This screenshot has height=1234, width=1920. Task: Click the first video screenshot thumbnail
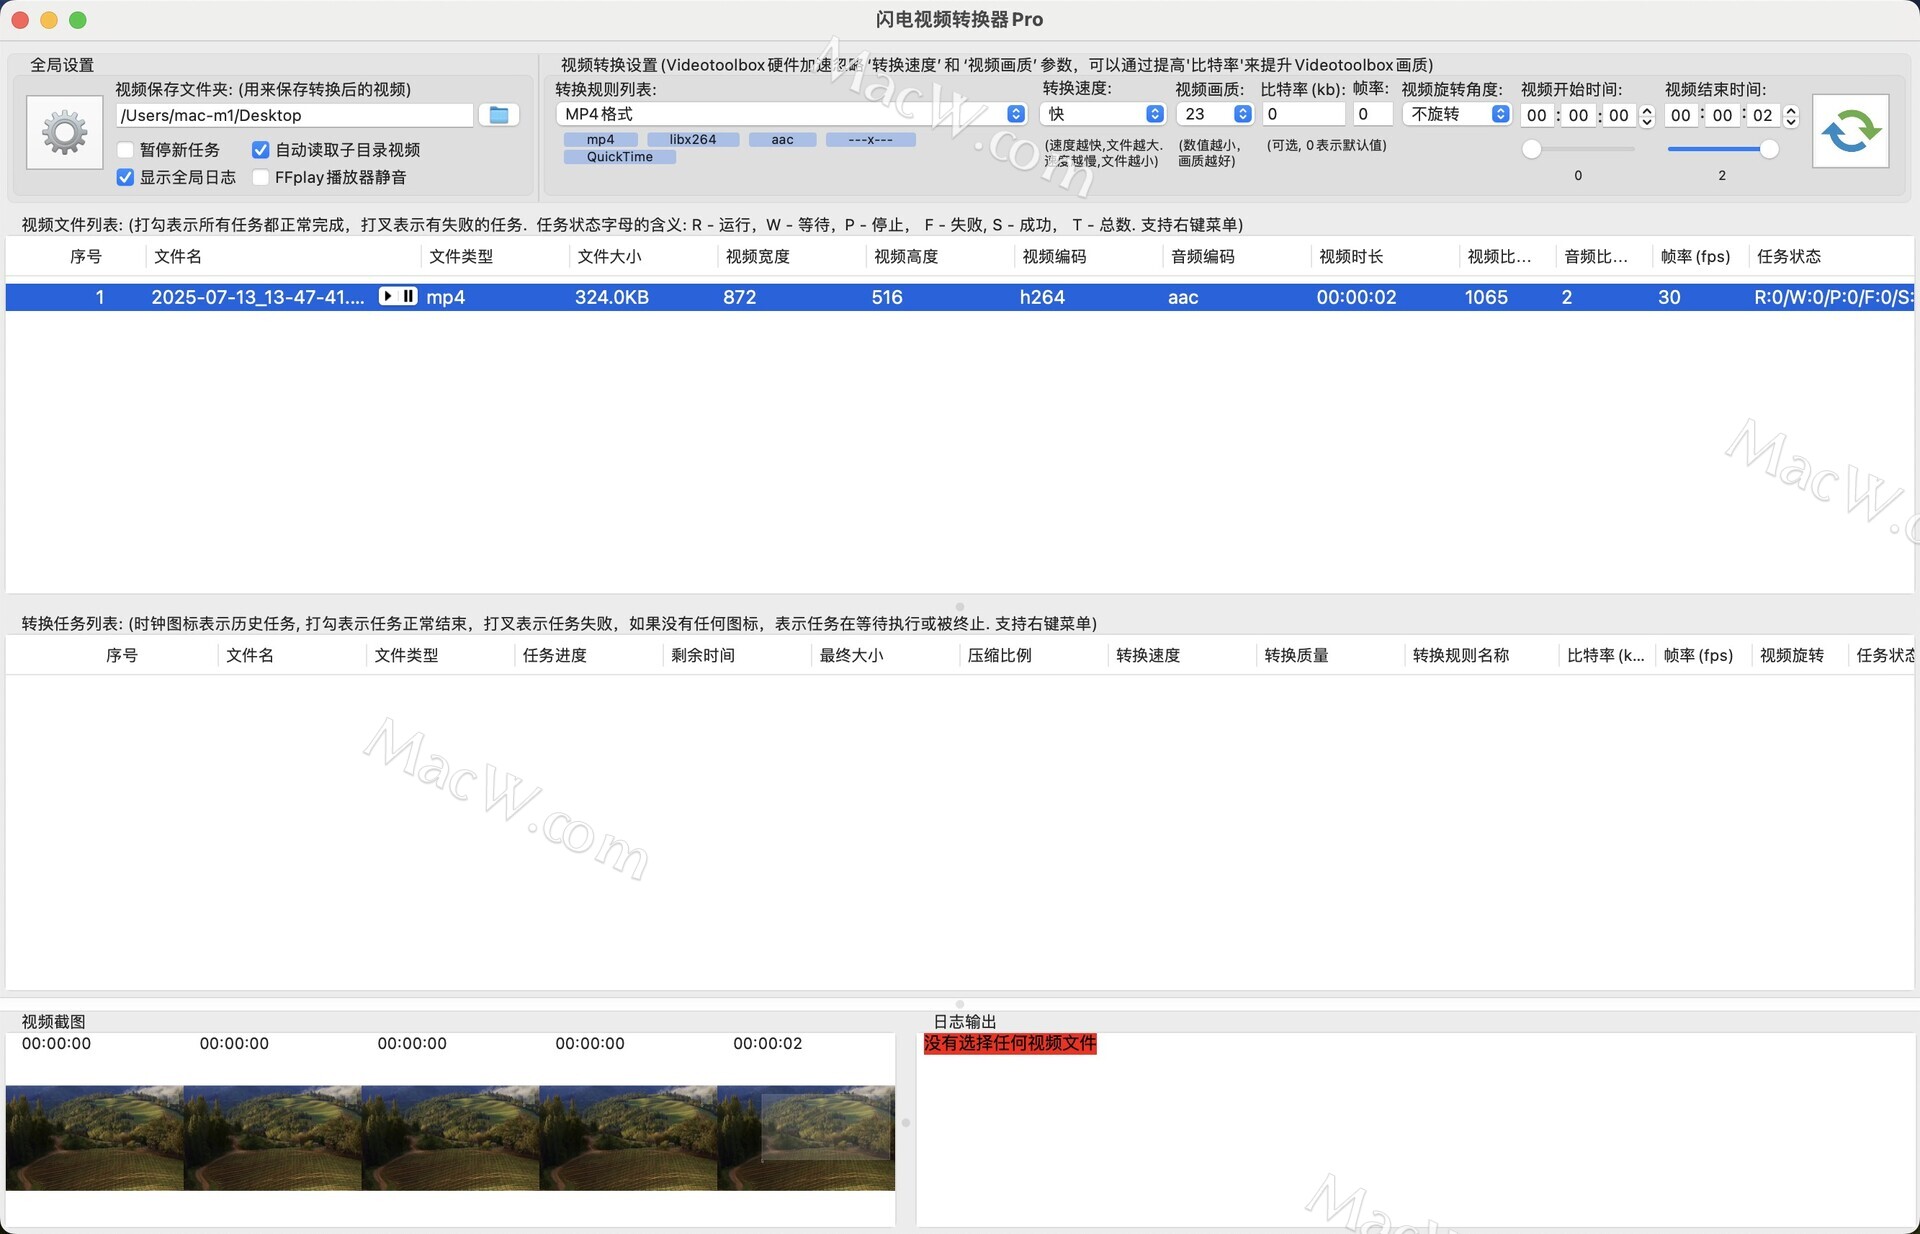click(95, 1138)
